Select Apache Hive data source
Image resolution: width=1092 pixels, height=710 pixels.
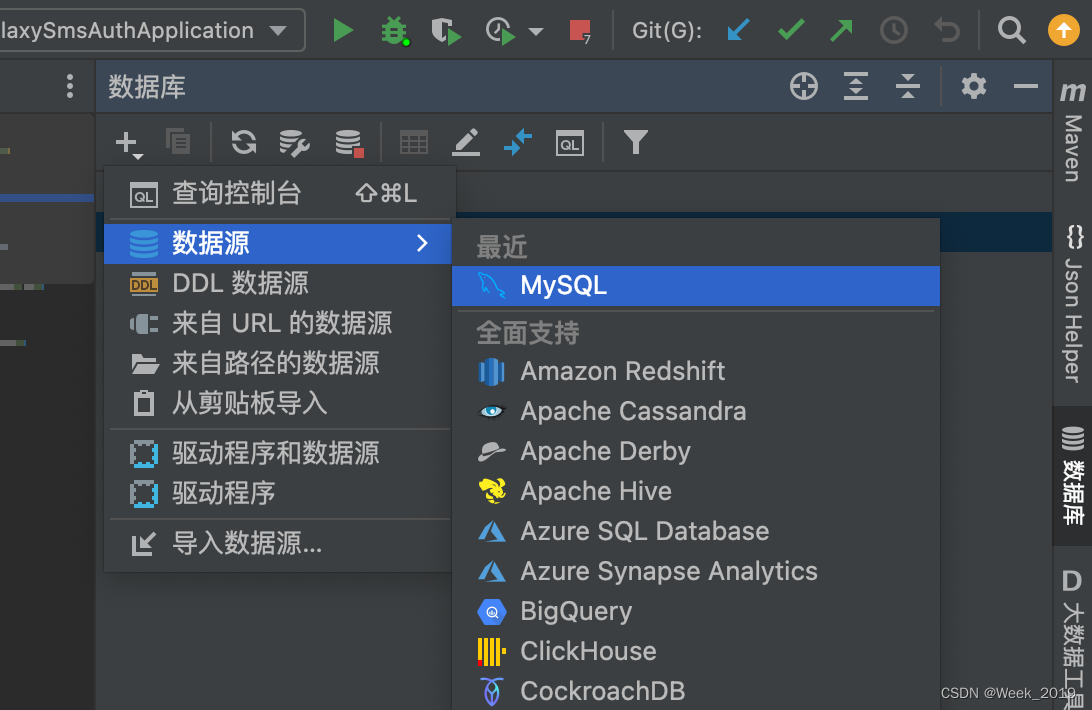point(696,491)
